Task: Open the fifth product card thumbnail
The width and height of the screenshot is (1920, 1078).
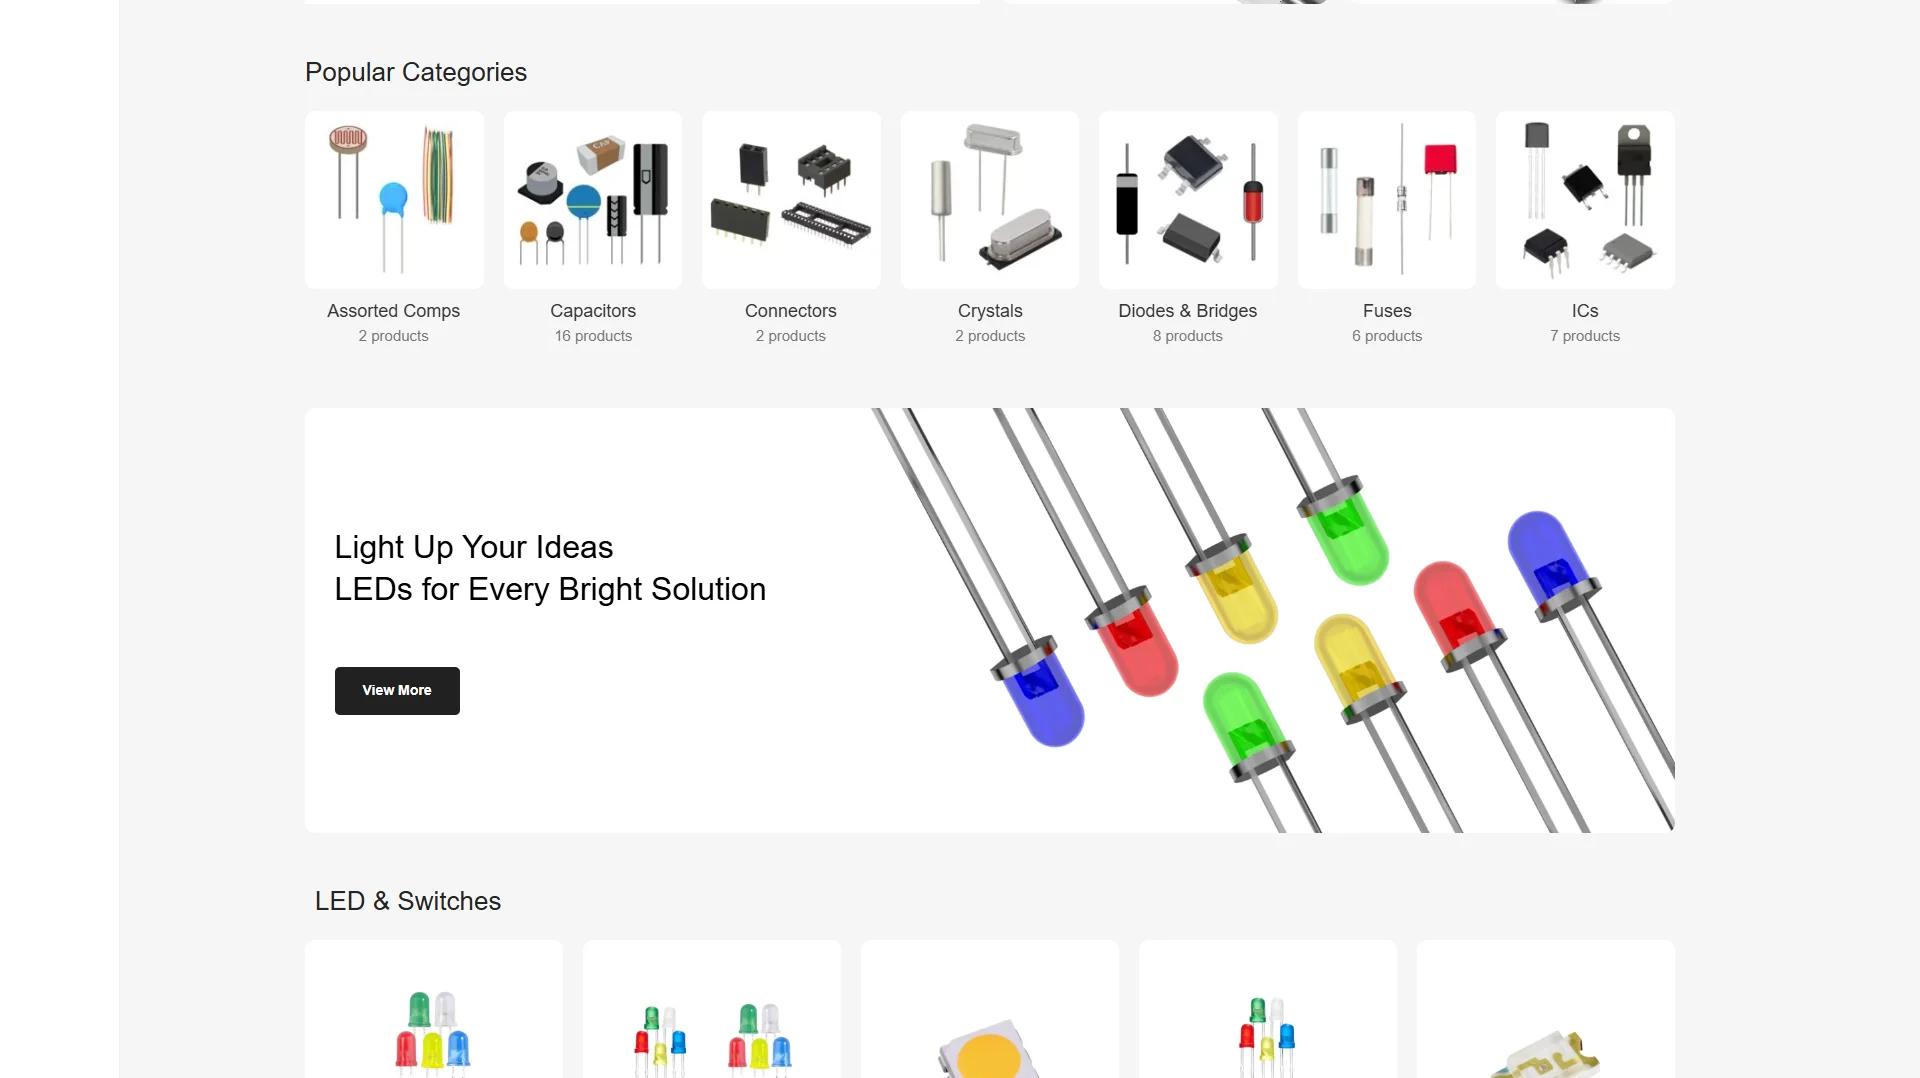Action: (1546, 1009)
